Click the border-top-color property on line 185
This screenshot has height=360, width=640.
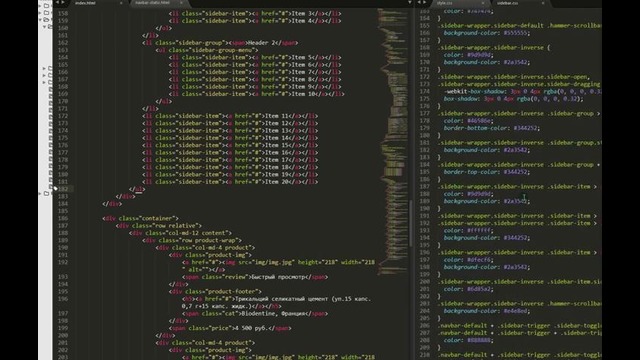click(x=471, y=172)
